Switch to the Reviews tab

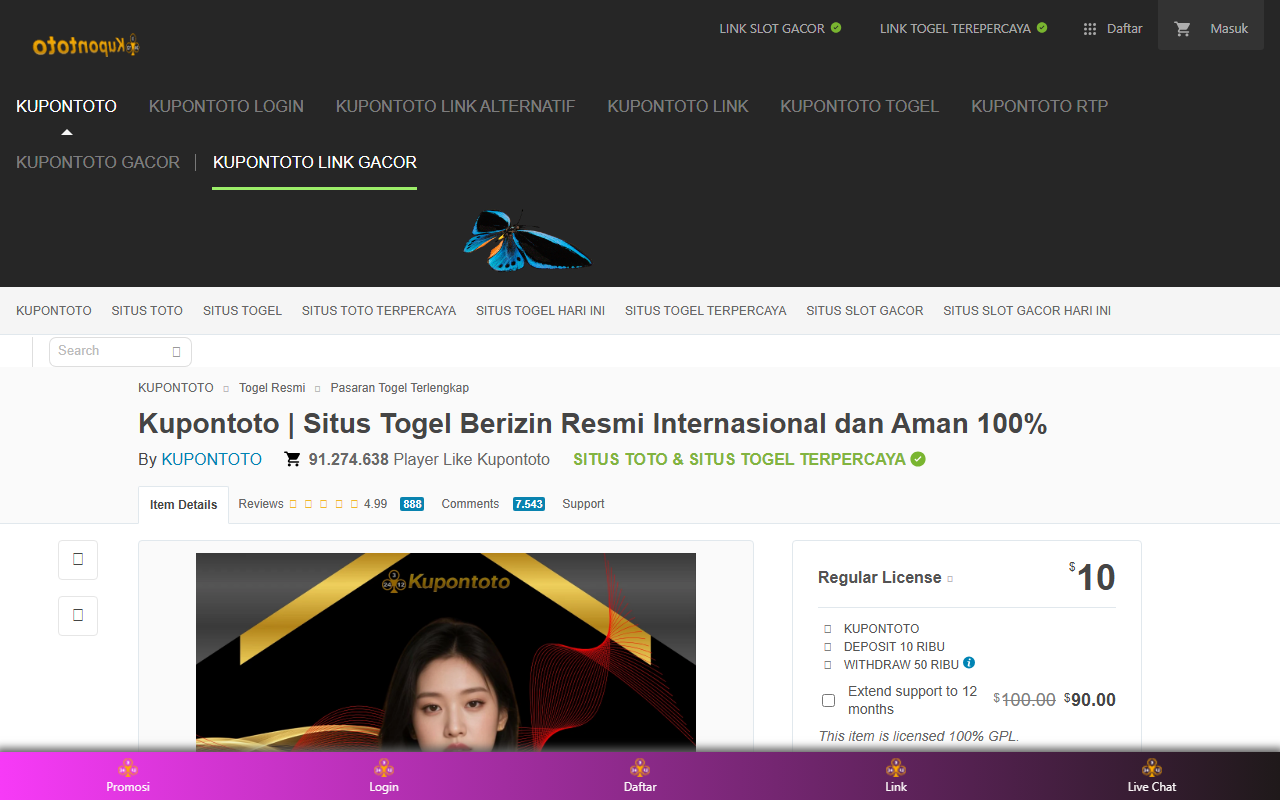pos(261,504)
